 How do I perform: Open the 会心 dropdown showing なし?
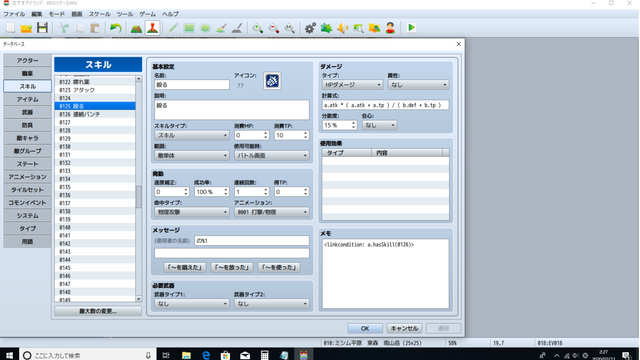click(379, 125)
